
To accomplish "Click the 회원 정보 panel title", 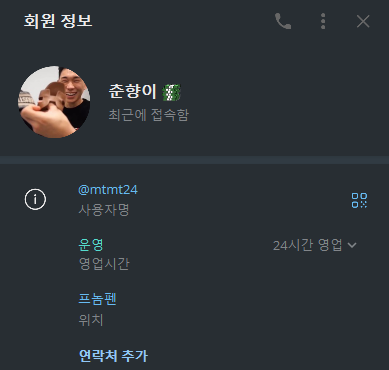I will [x=58, y=21].
